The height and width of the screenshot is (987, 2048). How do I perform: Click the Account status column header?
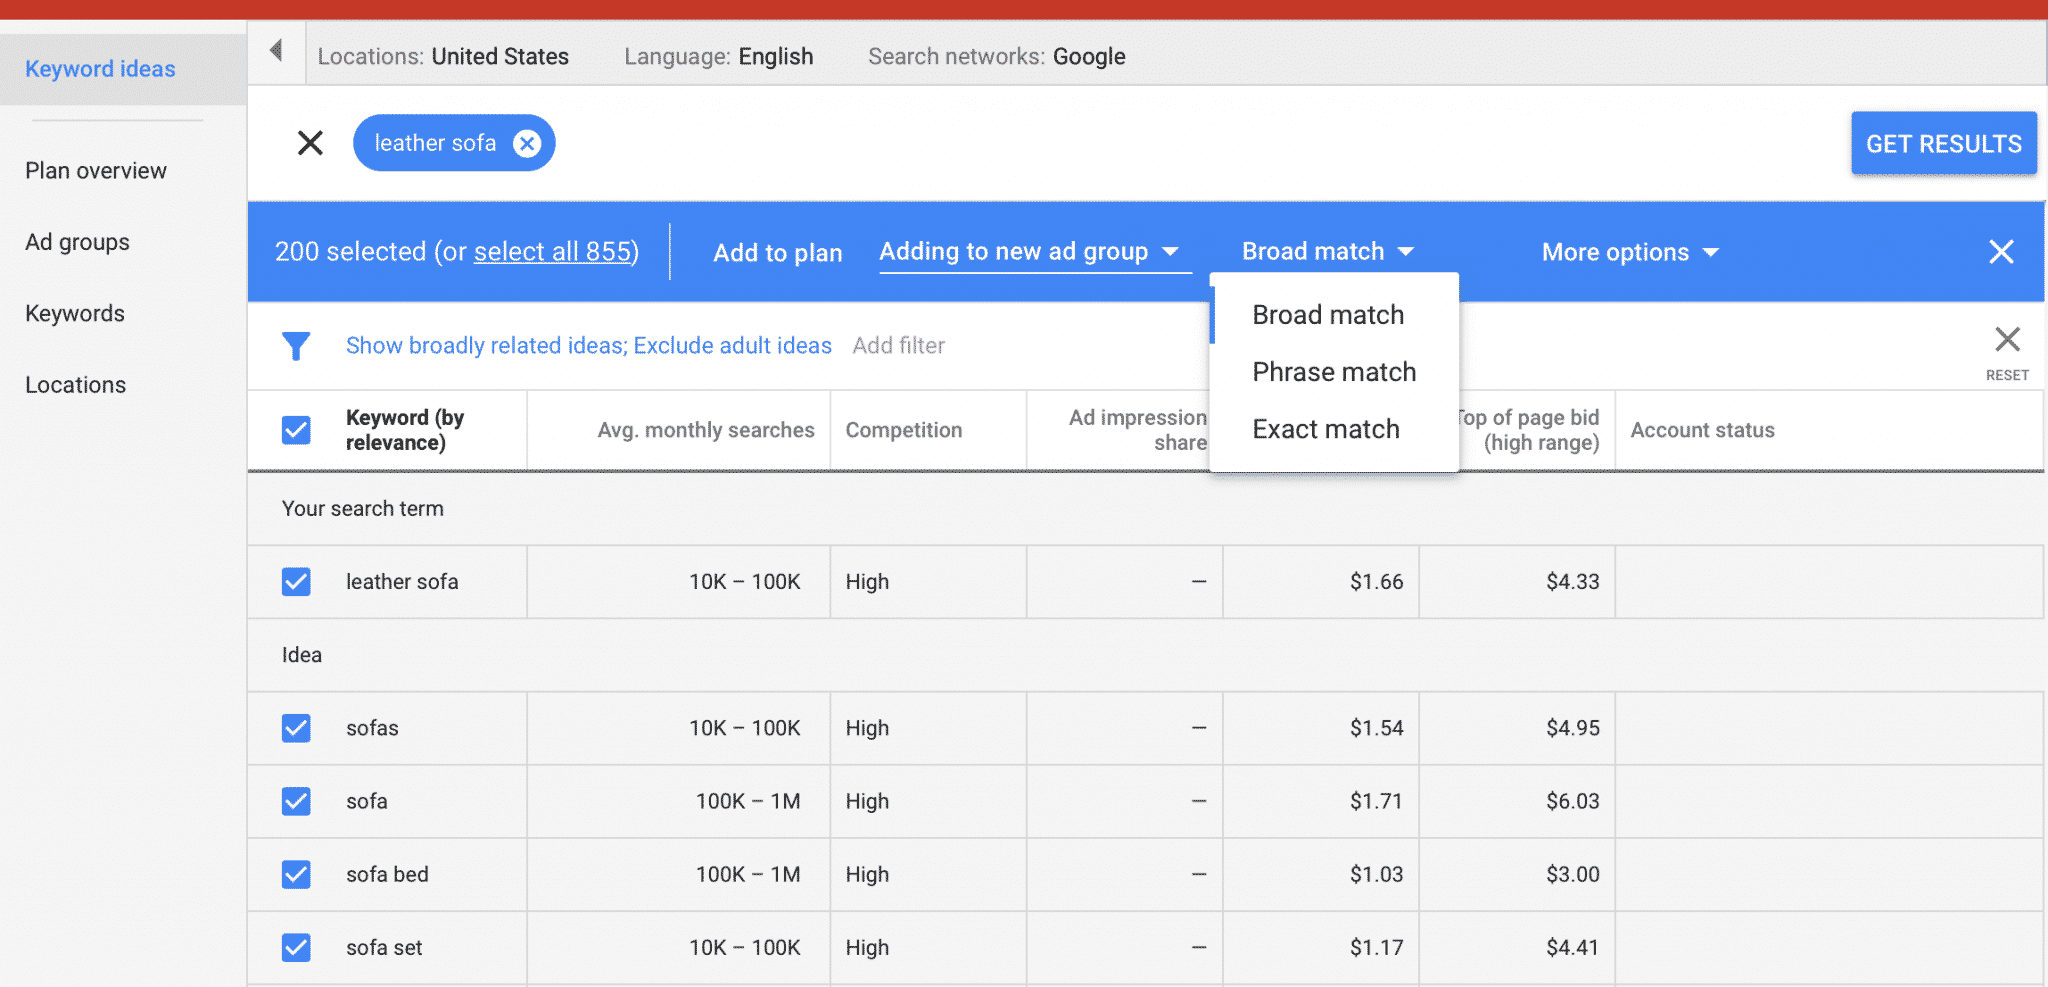coord(1702,430)
